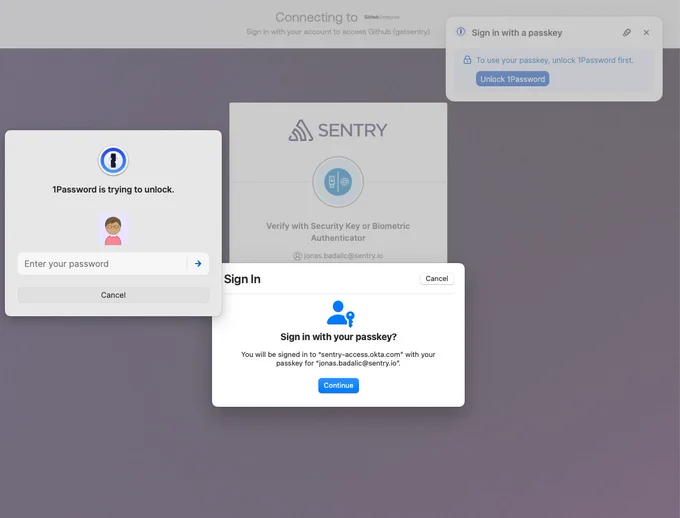The width and height of the screenshot is (680, 518).
Task: Click Continue in the passkey Sign In dialog
Action: pos(338,386)
